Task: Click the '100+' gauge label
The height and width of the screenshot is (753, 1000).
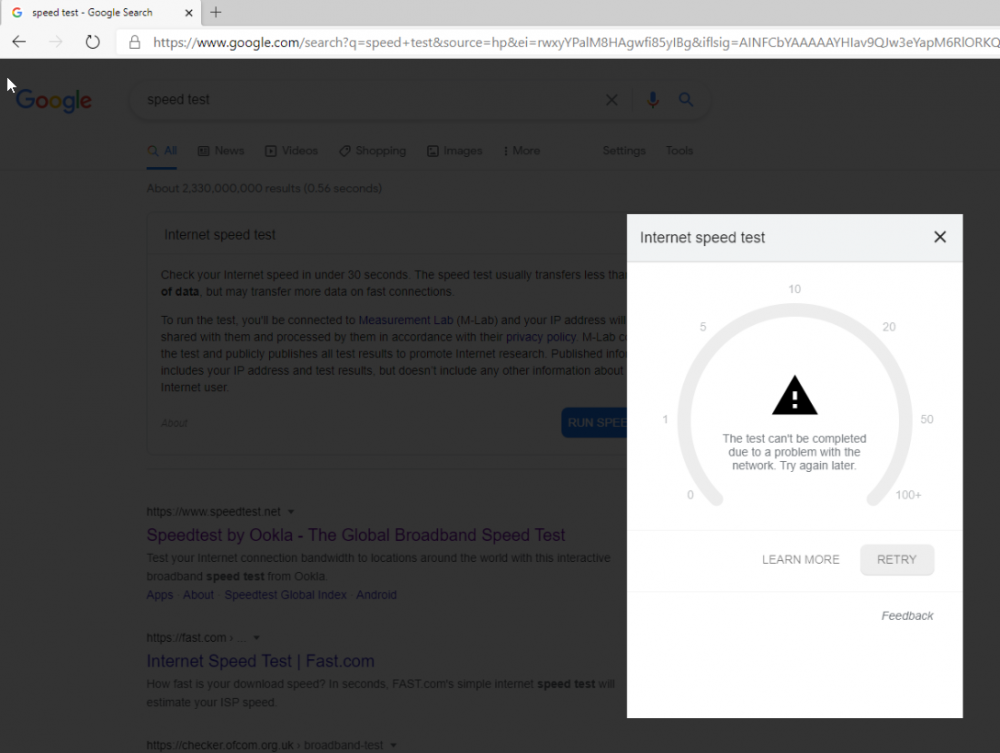Action: click(x=908, y=495)
